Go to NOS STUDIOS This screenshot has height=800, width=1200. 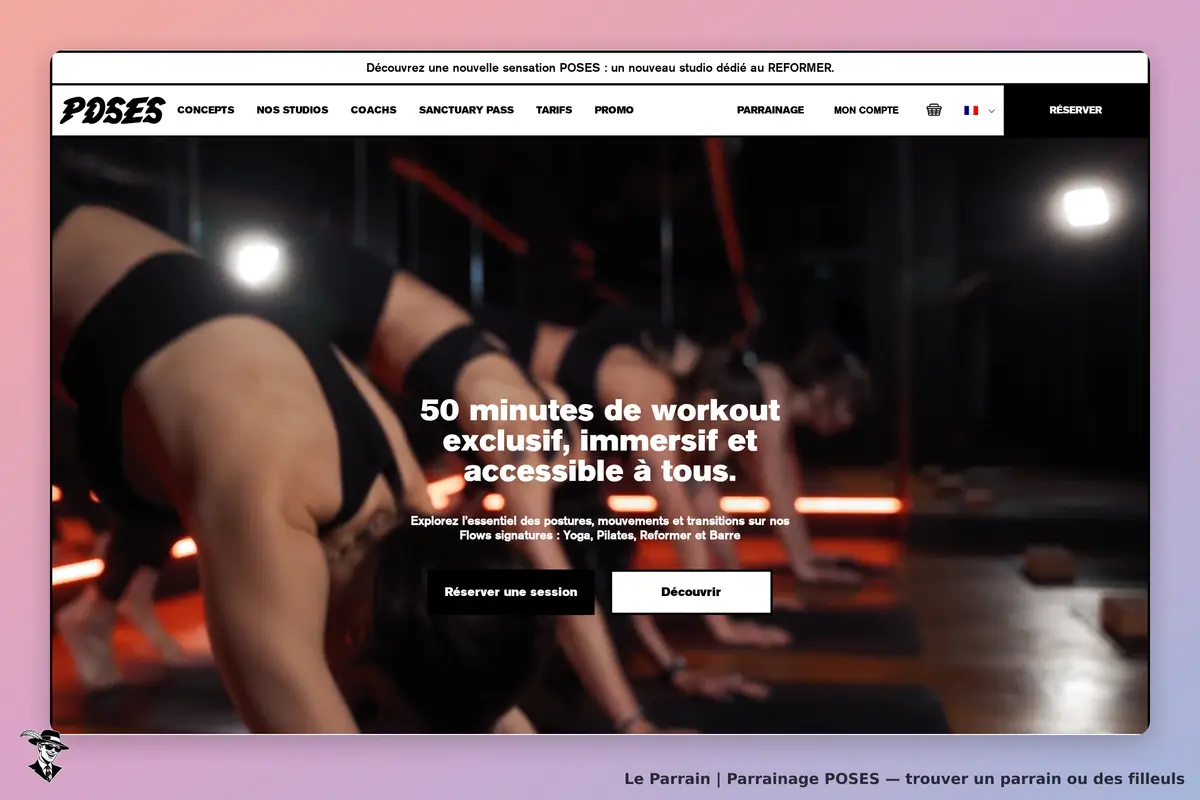(x=292, y=110)
